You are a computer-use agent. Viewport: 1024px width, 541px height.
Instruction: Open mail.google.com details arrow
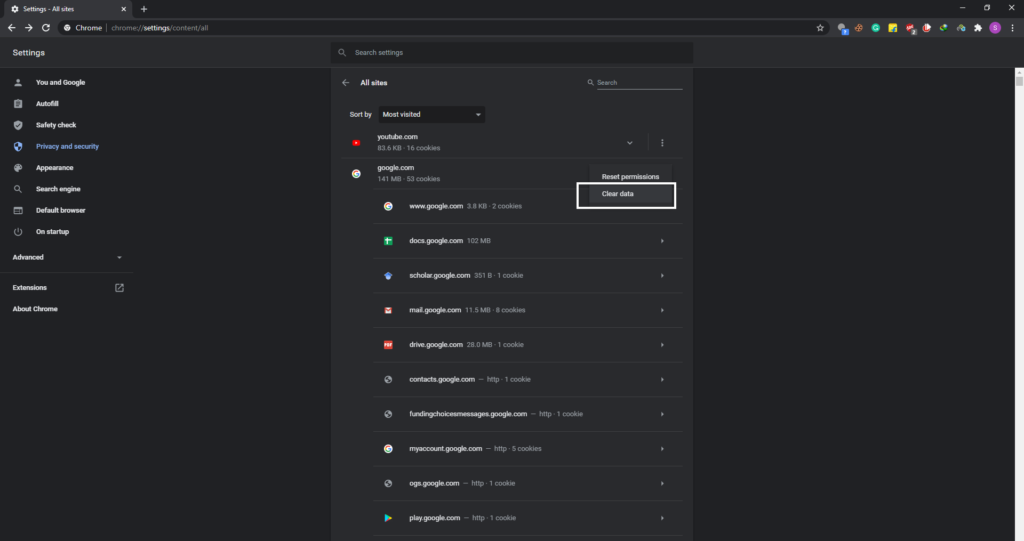(x=662, y=310)
